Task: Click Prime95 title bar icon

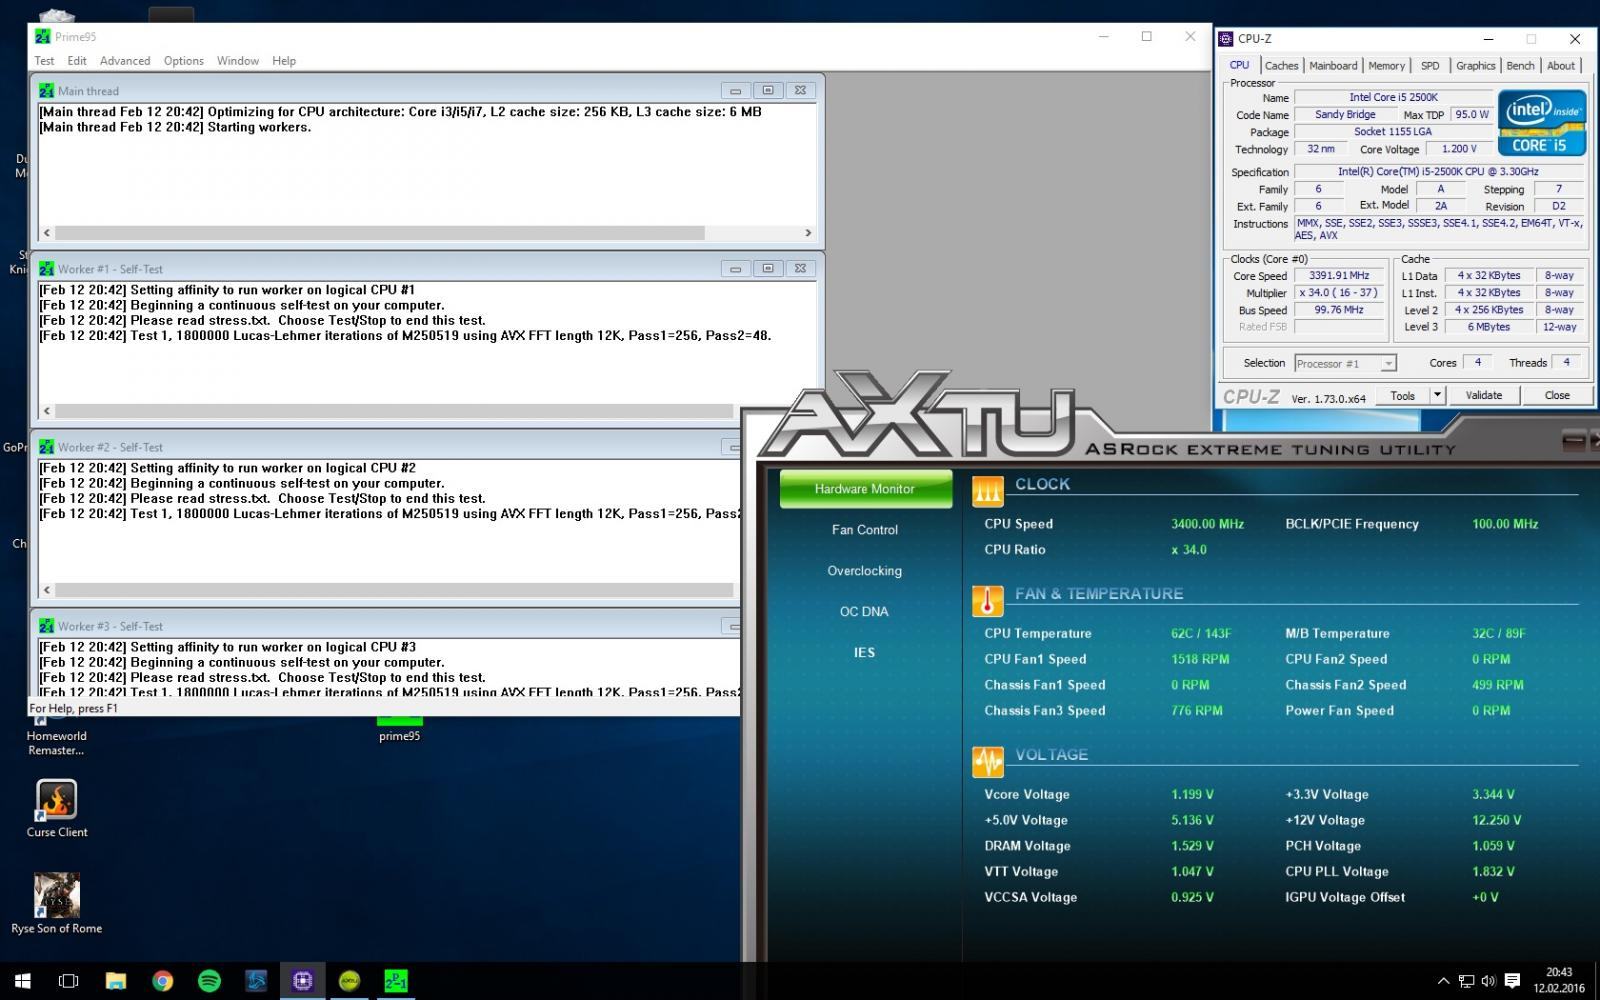Action: tap(42, 36)
